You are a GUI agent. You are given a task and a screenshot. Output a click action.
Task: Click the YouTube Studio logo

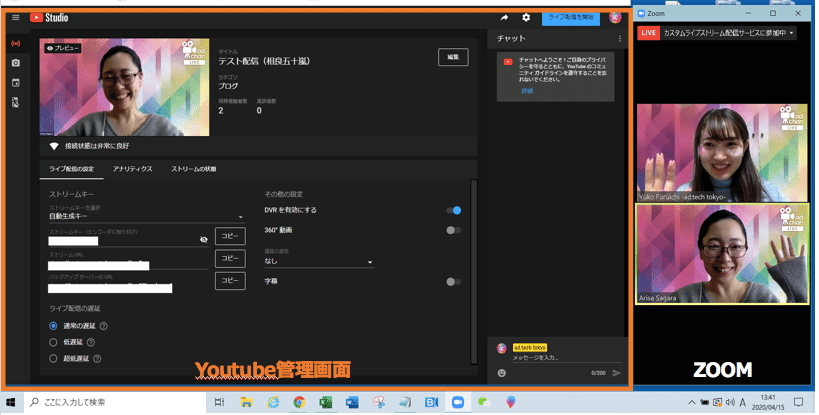click(49, 18)
